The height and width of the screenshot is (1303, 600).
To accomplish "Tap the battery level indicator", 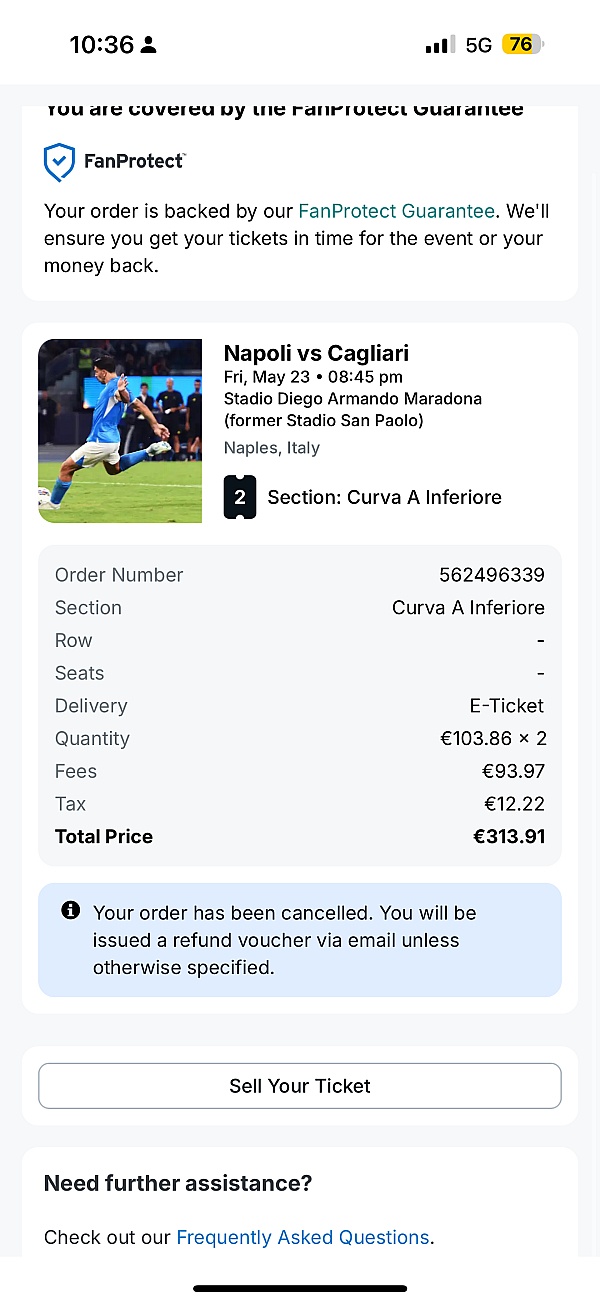I will click(x=522, y=45).
